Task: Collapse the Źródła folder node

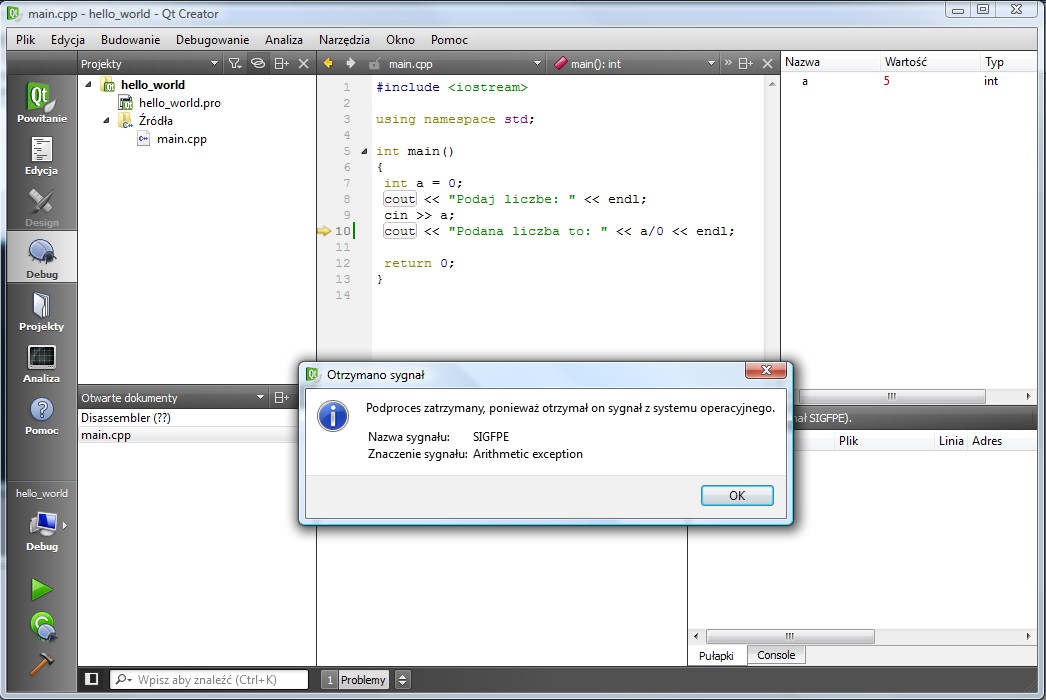Action: click(106, 121)
